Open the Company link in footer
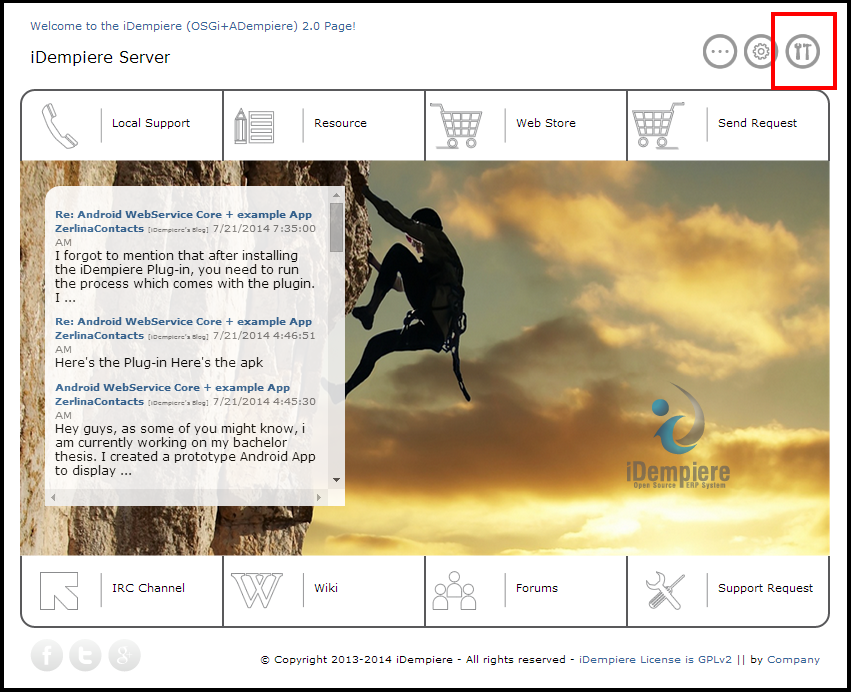Viewport: 851px width, 692px height. pos(793,659)
